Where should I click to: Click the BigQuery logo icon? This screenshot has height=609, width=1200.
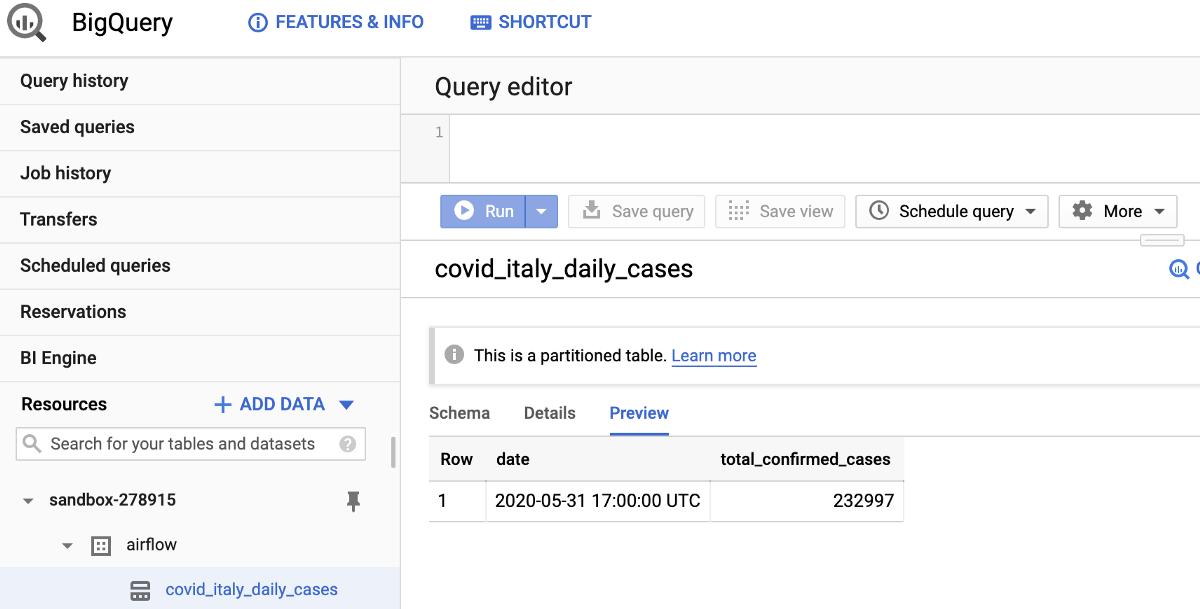tap(25, 21)
